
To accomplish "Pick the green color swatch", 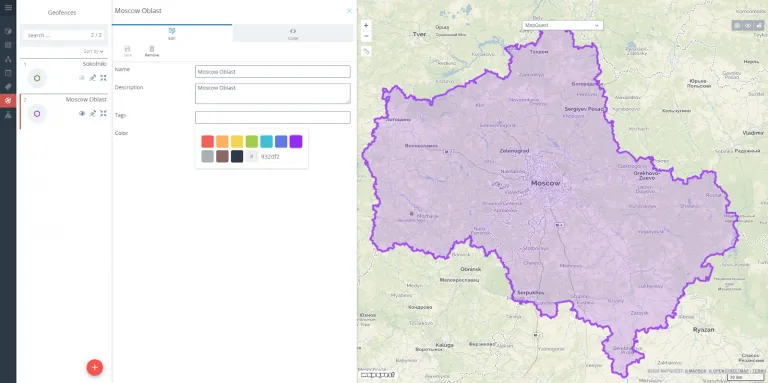I will (x=252, y=142).
